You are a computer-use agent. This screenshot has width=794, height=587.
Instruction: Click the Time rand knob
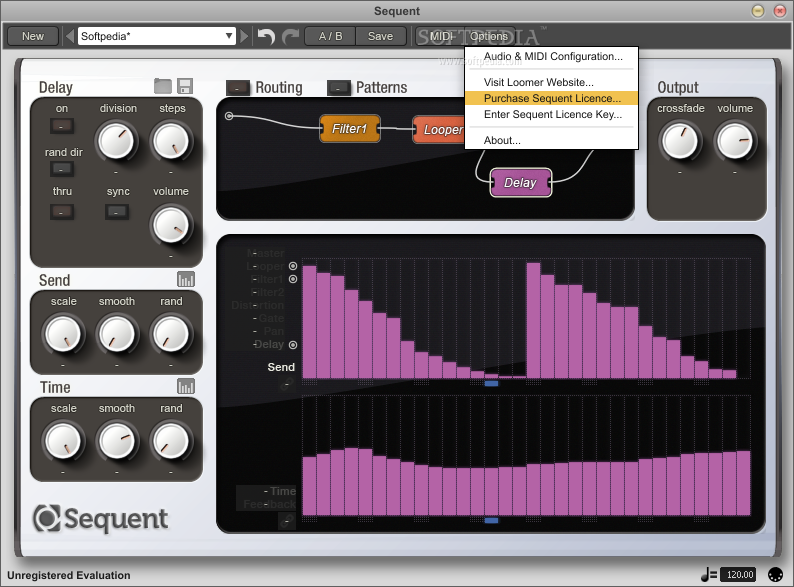(x=171, y=441)
